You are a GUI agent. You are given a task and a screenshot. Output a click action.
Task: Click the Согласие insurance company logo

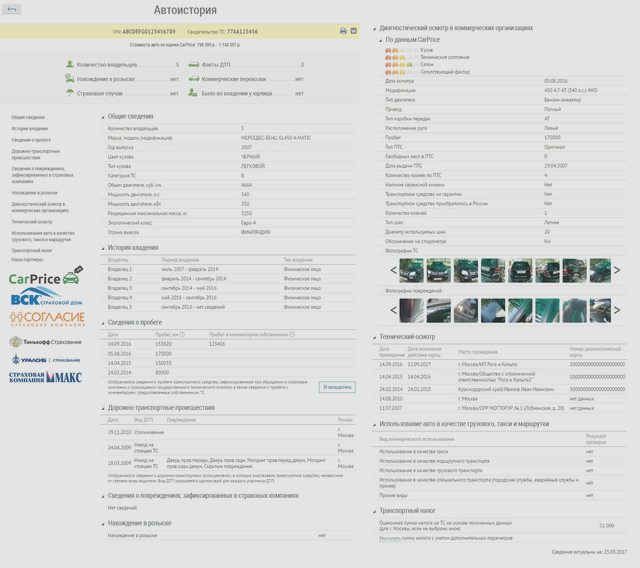click(47, 319)
